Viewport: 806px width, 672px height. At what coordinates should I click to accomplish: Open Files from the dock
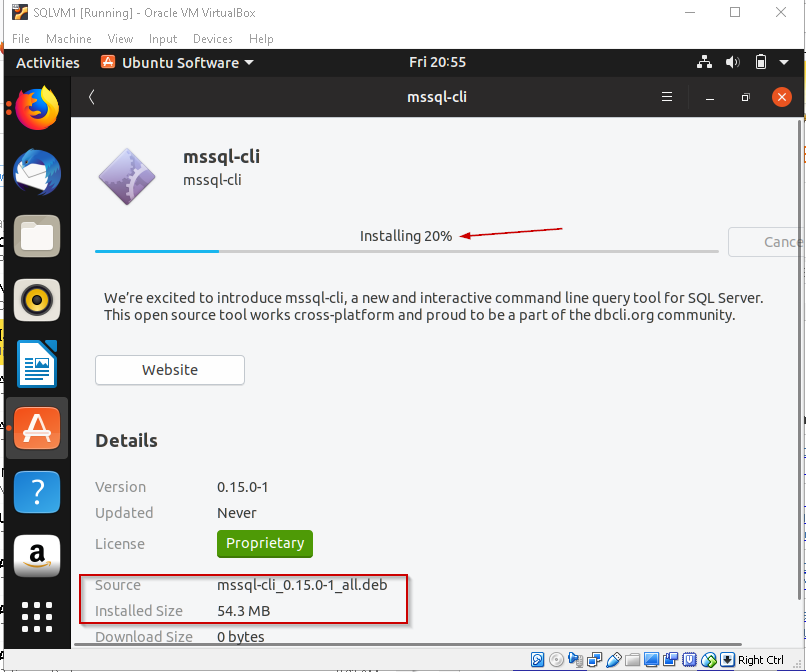point(37,236)
